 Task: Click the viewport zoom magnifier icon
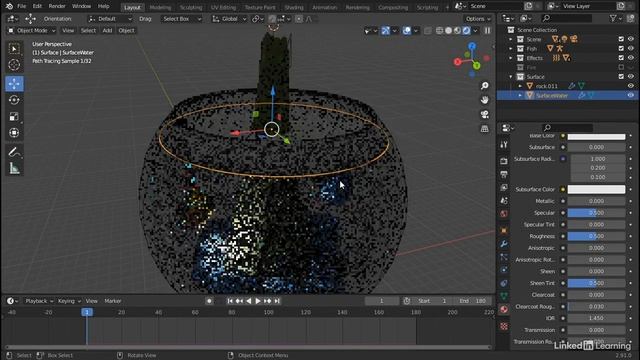[x=484, y=86]
